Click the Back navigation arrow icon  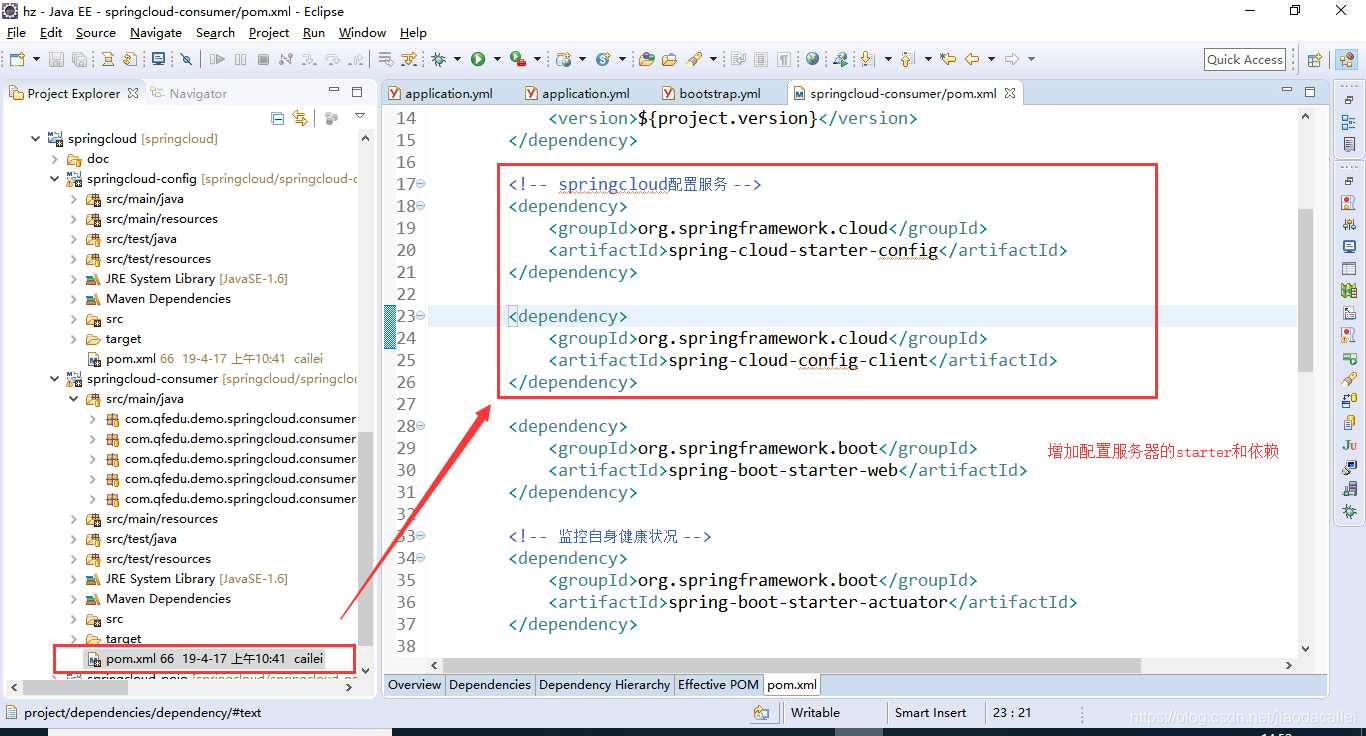(x=972, y=59)
